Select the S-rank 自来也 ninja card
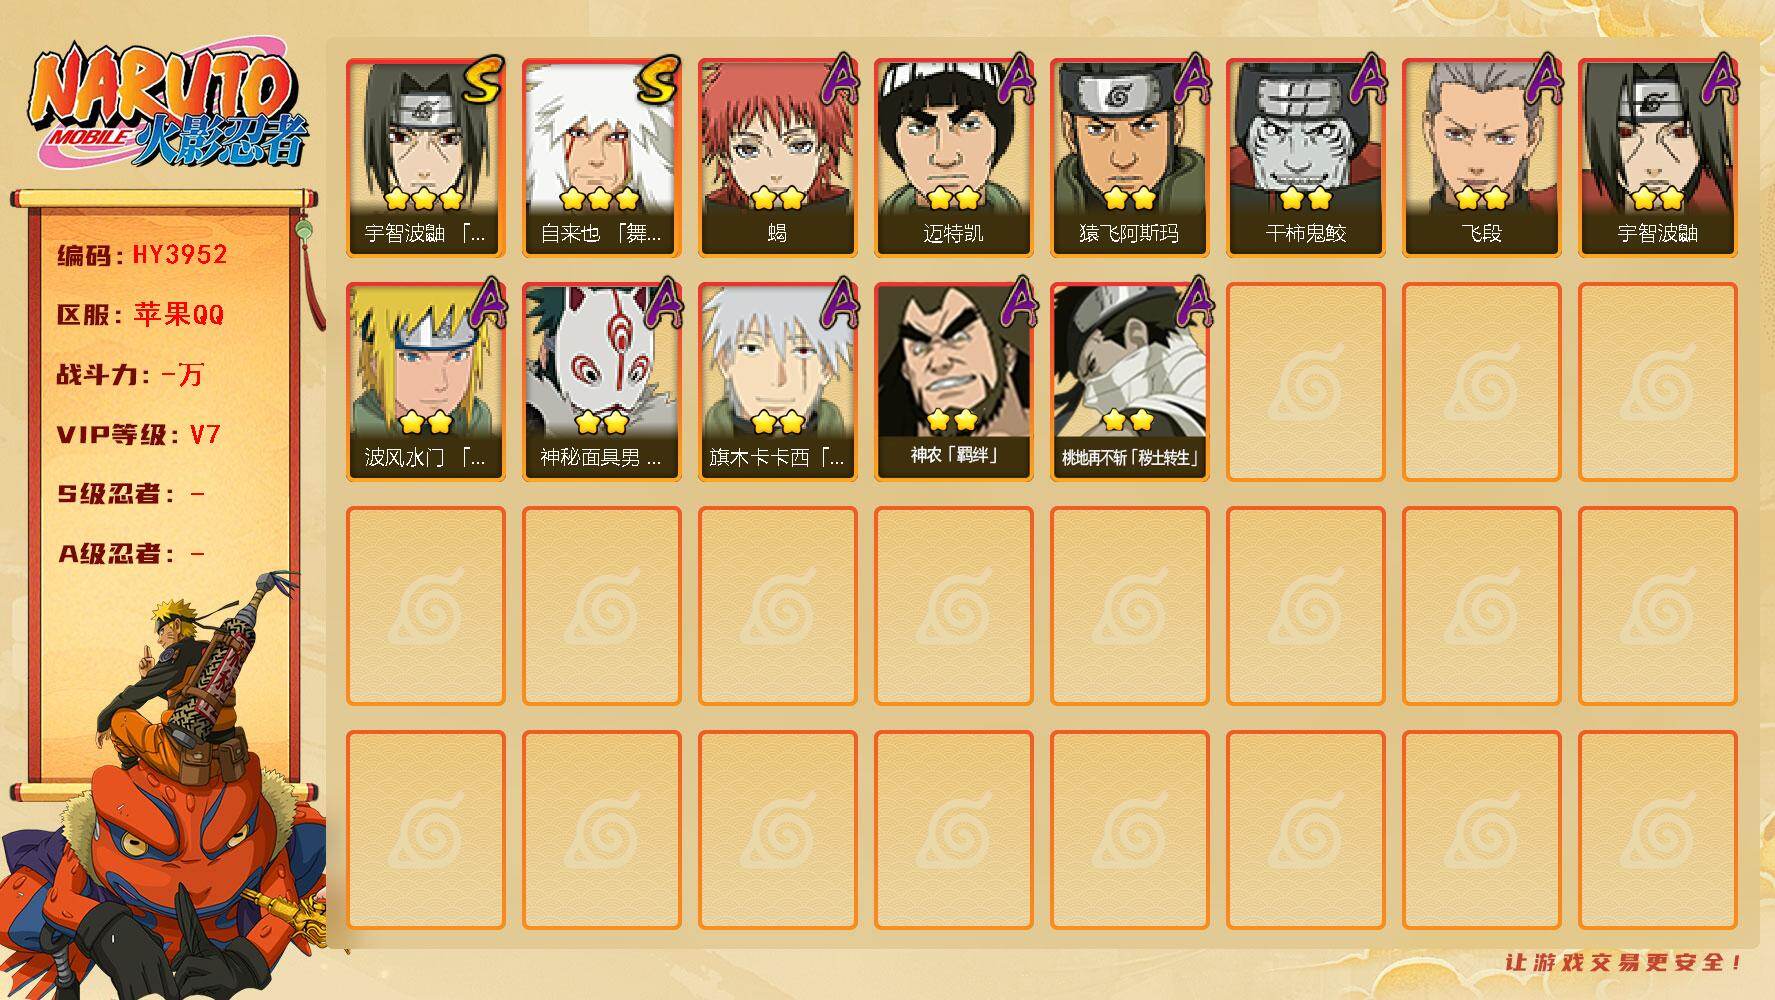1775x1000 pixels. tap(601, 158)
